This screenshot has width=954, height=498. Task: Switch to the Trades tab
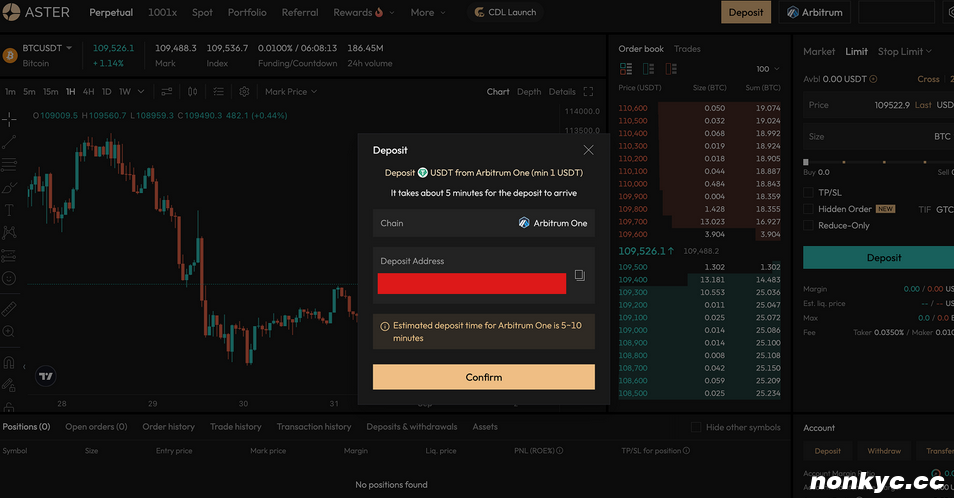687,49
